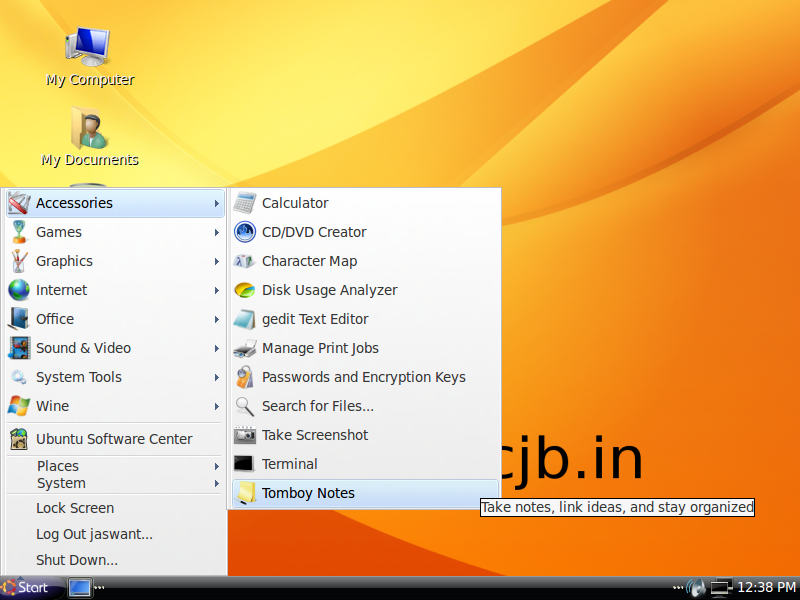The height and width of the screenshot is (600, 800).
Task: Expand the Office submenu arrow
Action: 217,319
